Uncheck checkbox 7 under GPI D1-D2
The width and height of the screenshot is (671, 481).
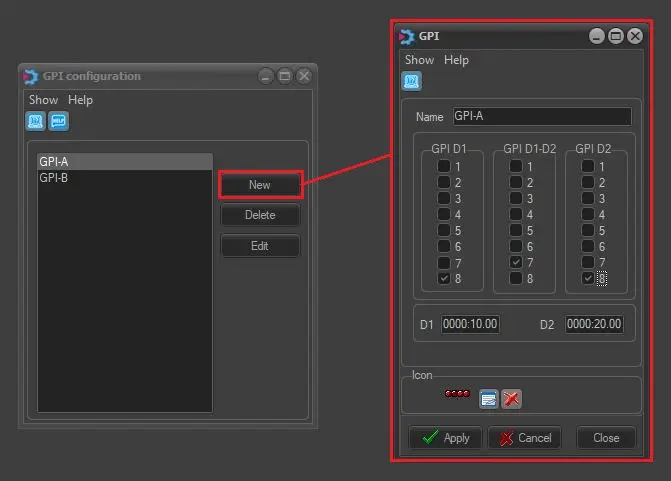point(516,262)
